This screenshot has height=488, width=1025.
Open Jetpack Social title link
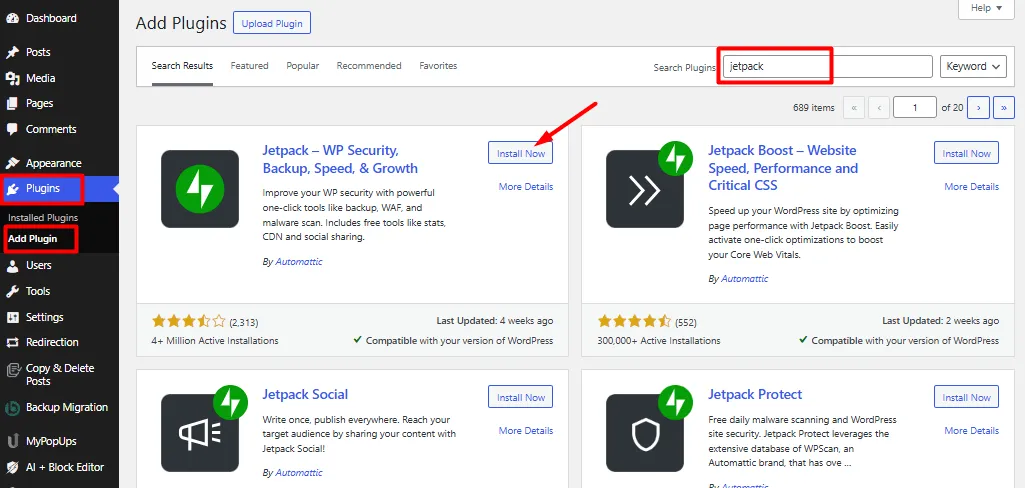tap(305, 395)
